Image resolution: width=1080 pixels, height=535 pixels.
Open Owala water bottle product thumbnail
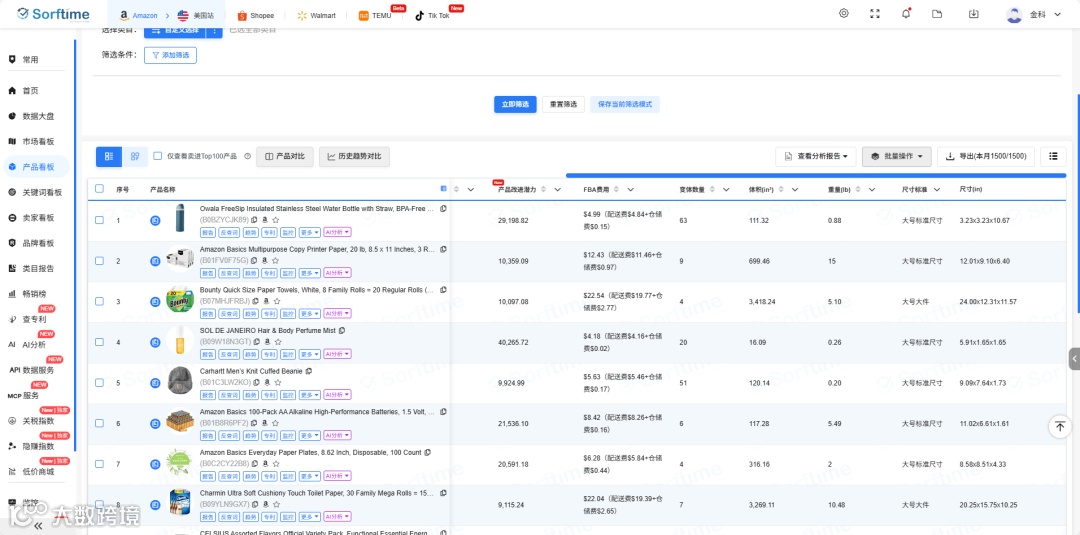pos(180,218)
